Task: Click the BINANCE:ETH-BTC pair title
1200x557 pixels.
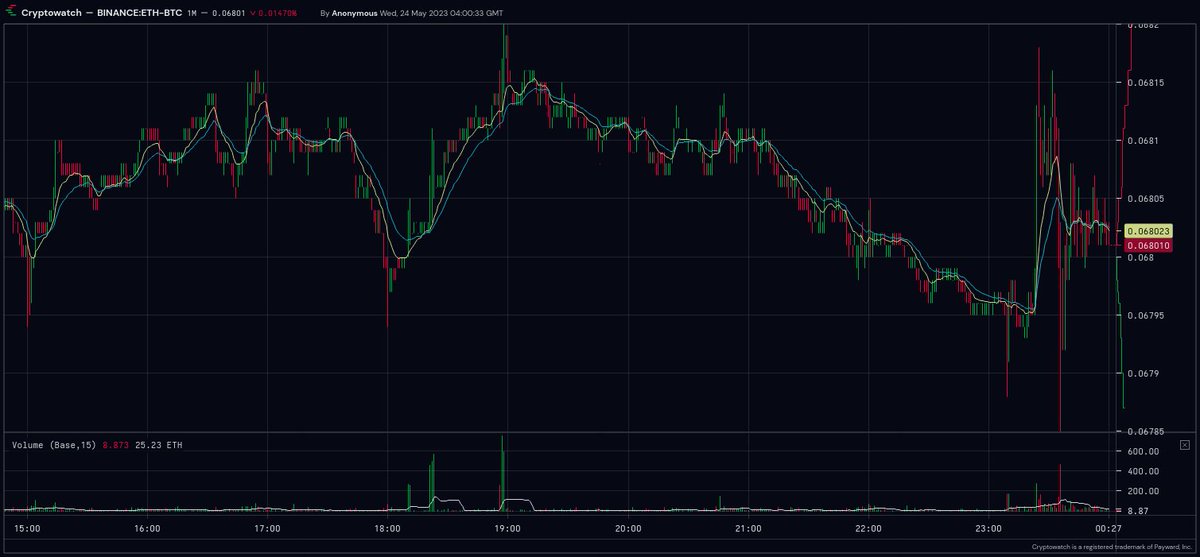Action: click(x=140, y=14)
